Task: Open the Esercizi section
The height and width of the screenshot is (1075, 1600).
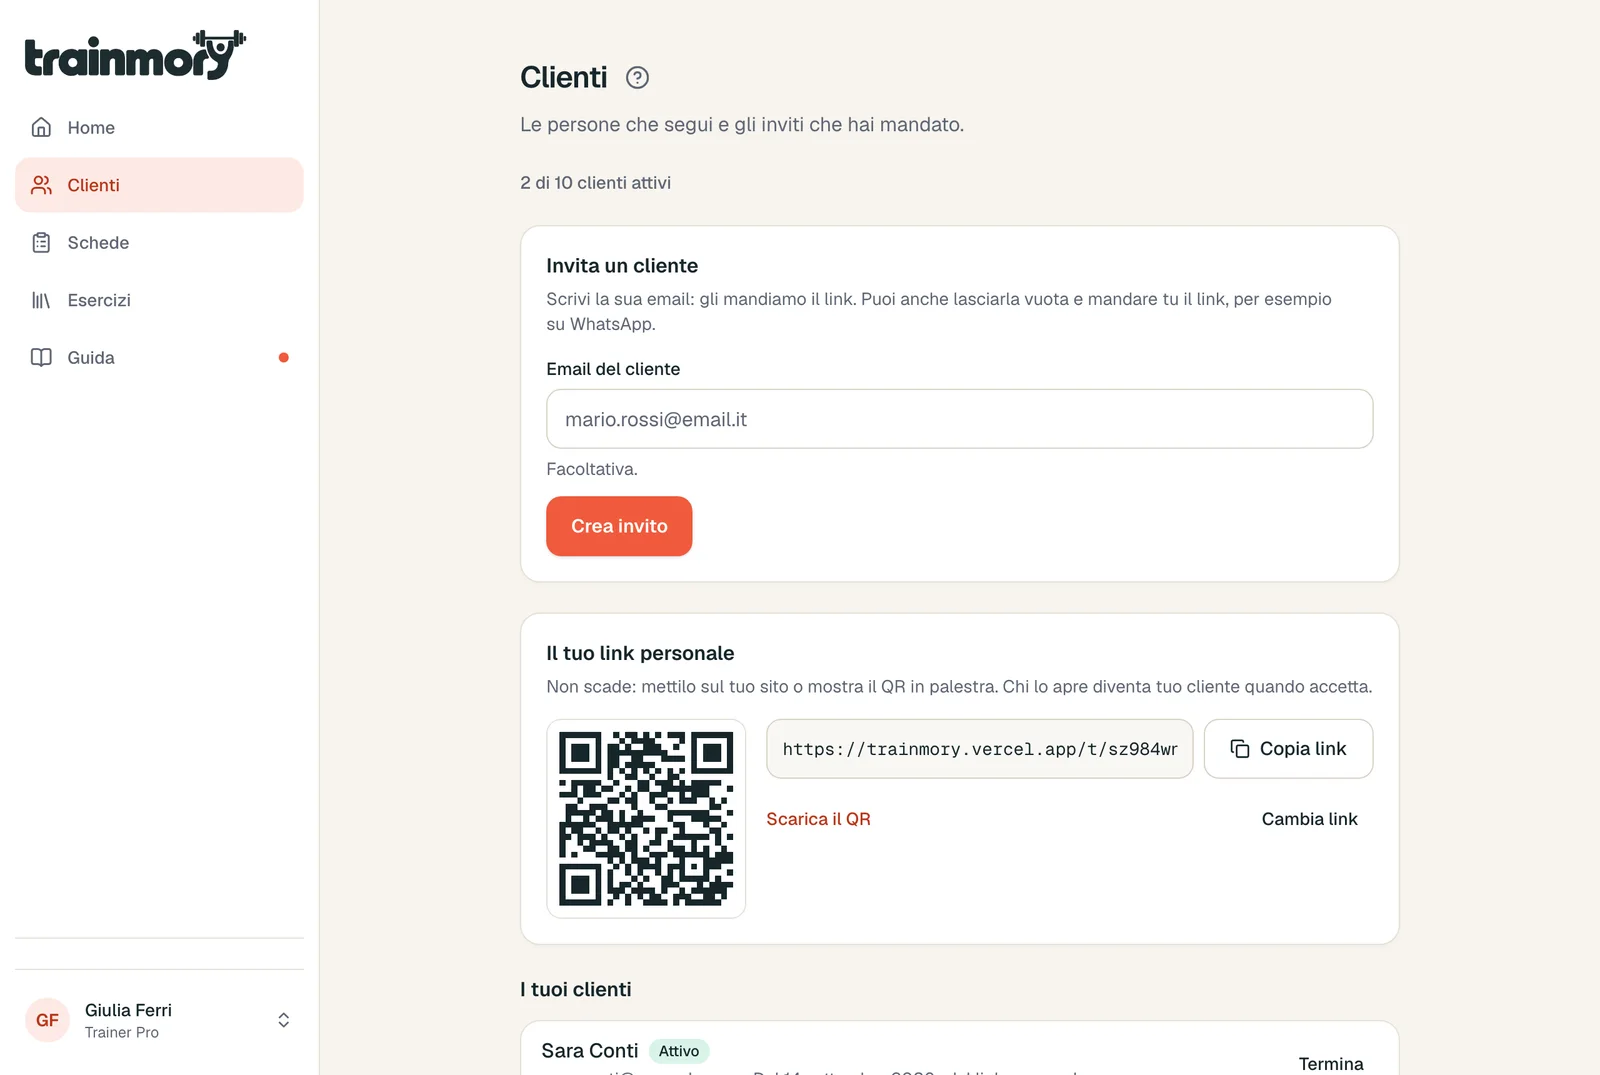Action: [x=159, y=300]
